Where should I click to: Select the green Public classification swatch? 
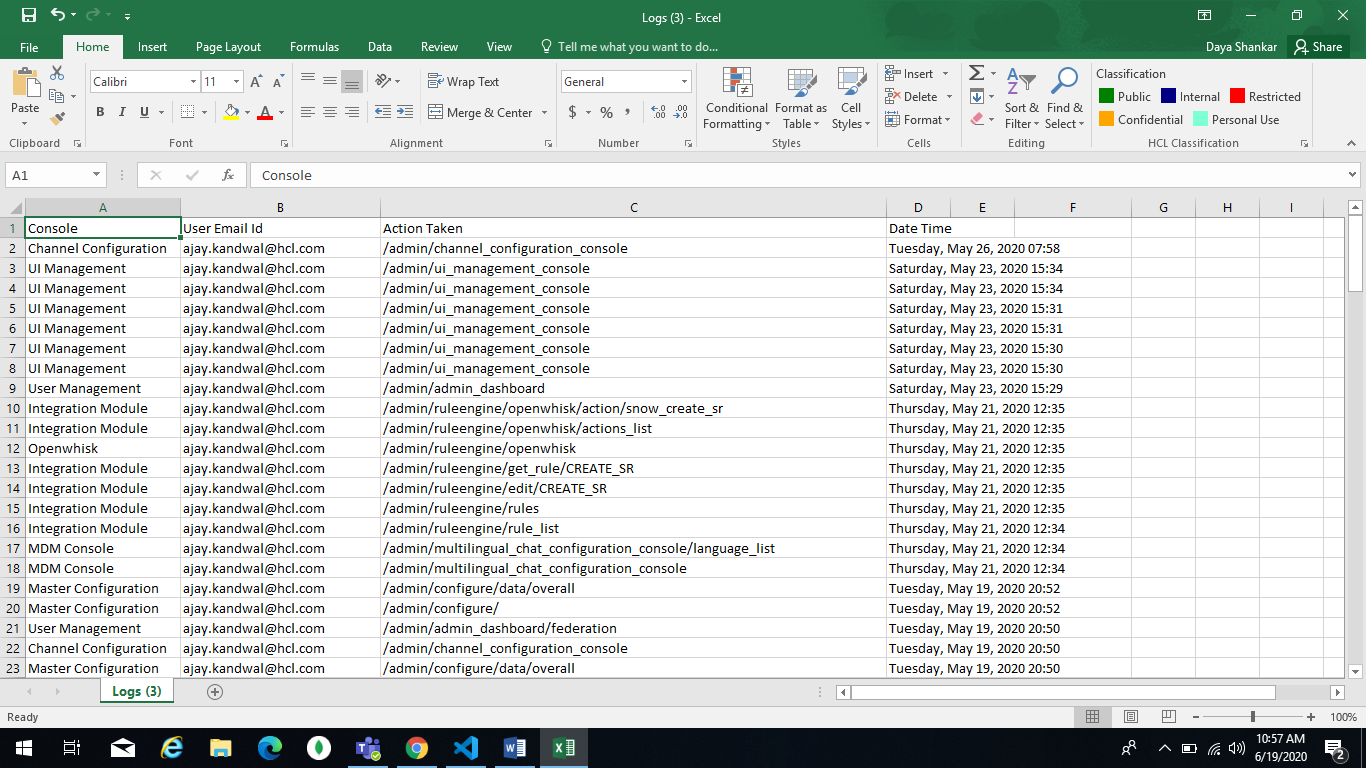(1107, 97)
